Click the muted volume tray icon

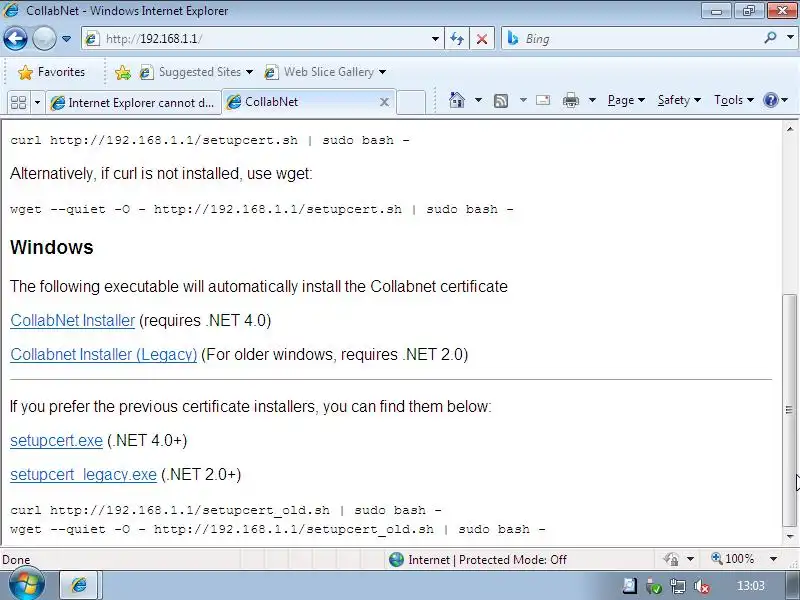coord(702,586)
